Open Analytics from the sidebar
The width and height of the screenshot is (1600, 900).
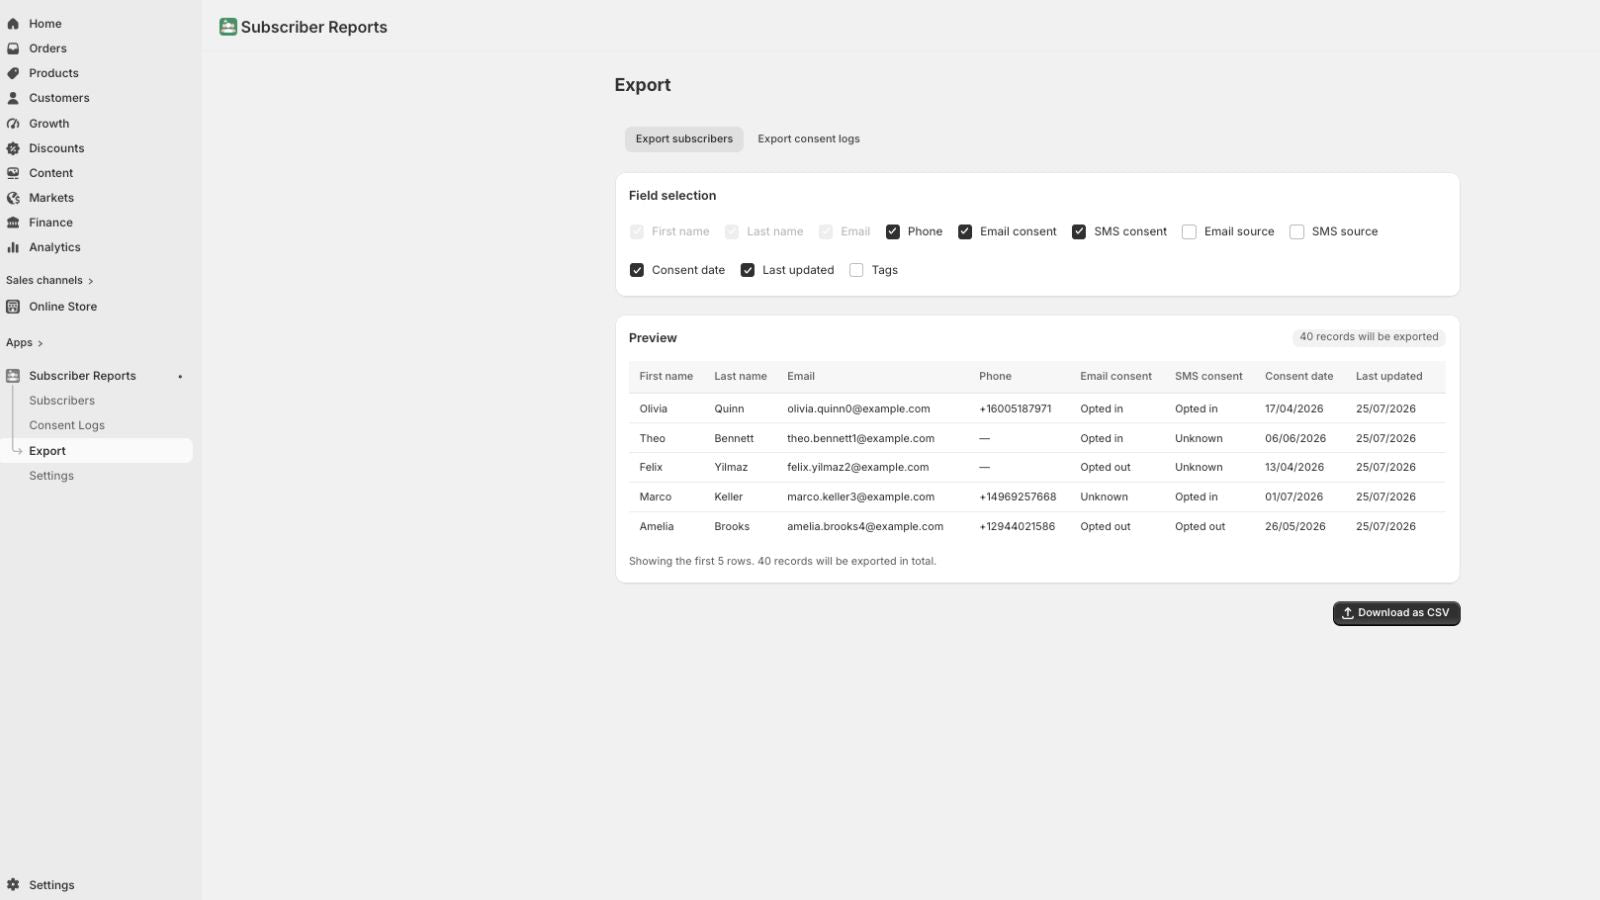(x=55, y=247)
